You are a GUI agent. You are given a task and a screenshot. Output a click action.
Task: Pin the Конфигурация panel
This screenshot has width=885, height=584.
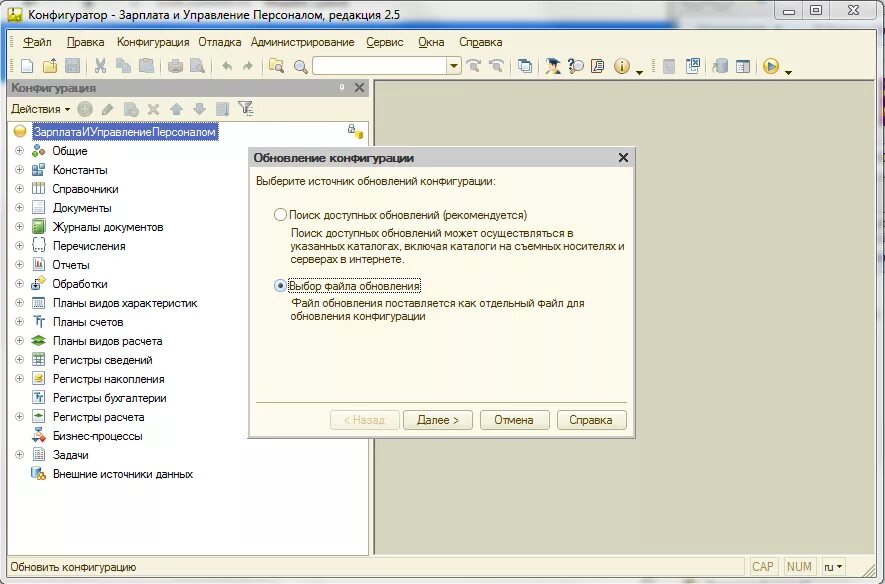pos(342,87)
